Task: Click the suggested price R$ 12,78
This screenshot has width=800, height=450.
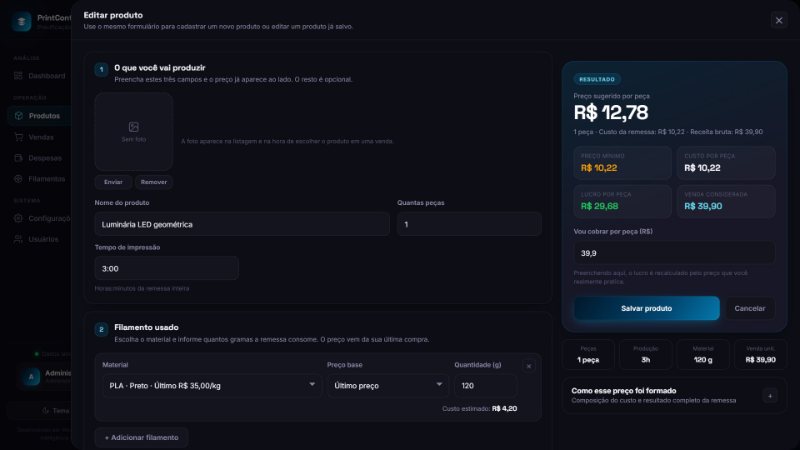Action: coord(611,113)
